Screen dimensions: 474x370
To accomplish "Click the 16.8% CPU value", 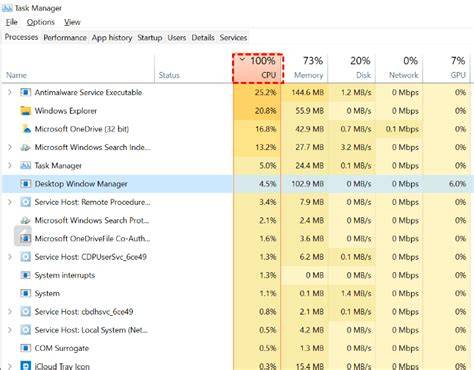I will click(x=266, y=129).
